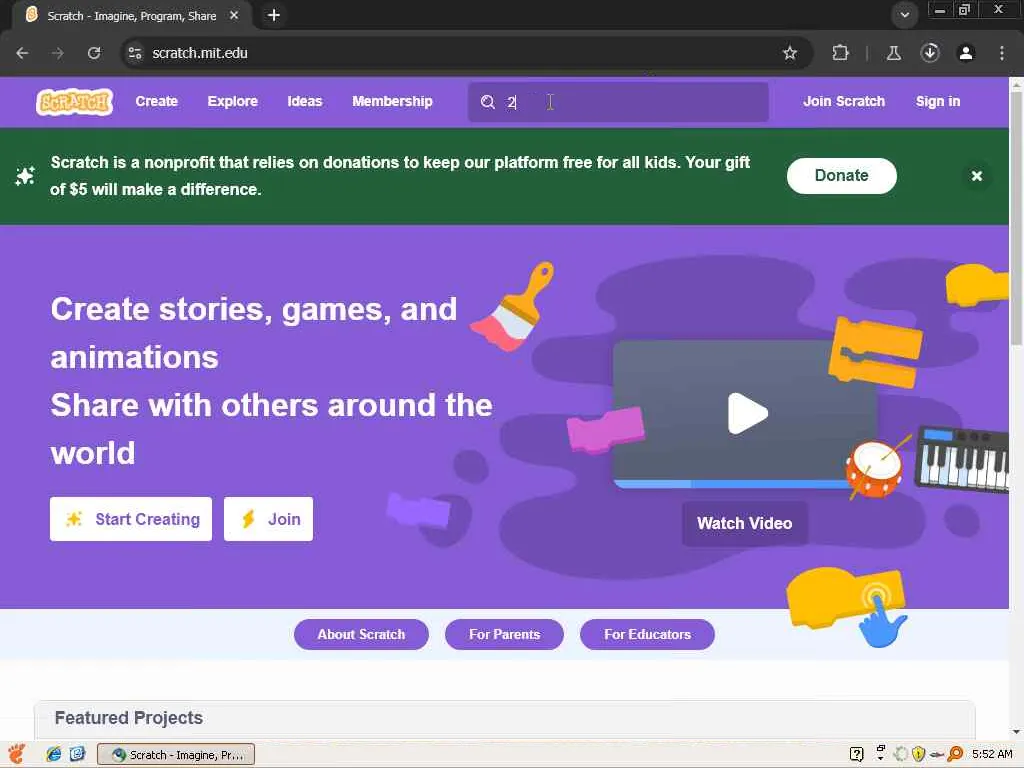Screen dimensions: 1024x768
Task: Open the taskbar start foot icon
Action: 16,754
